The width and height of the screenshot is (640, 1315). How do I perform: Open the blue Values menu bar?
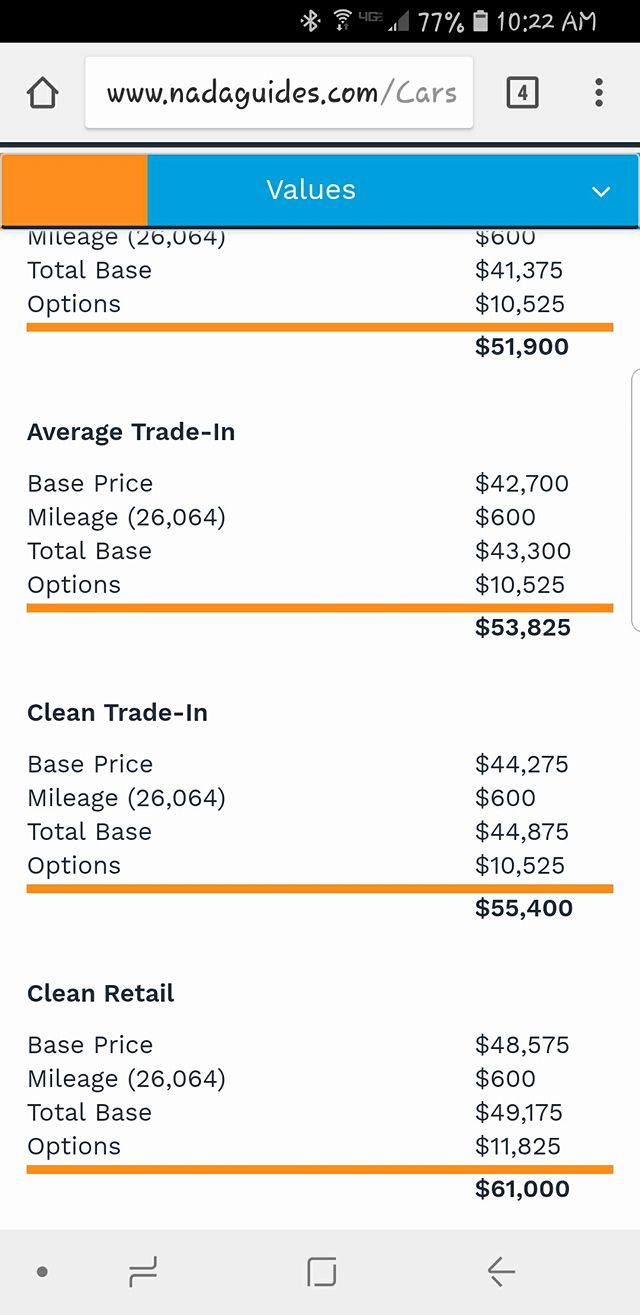coord(391,190)
